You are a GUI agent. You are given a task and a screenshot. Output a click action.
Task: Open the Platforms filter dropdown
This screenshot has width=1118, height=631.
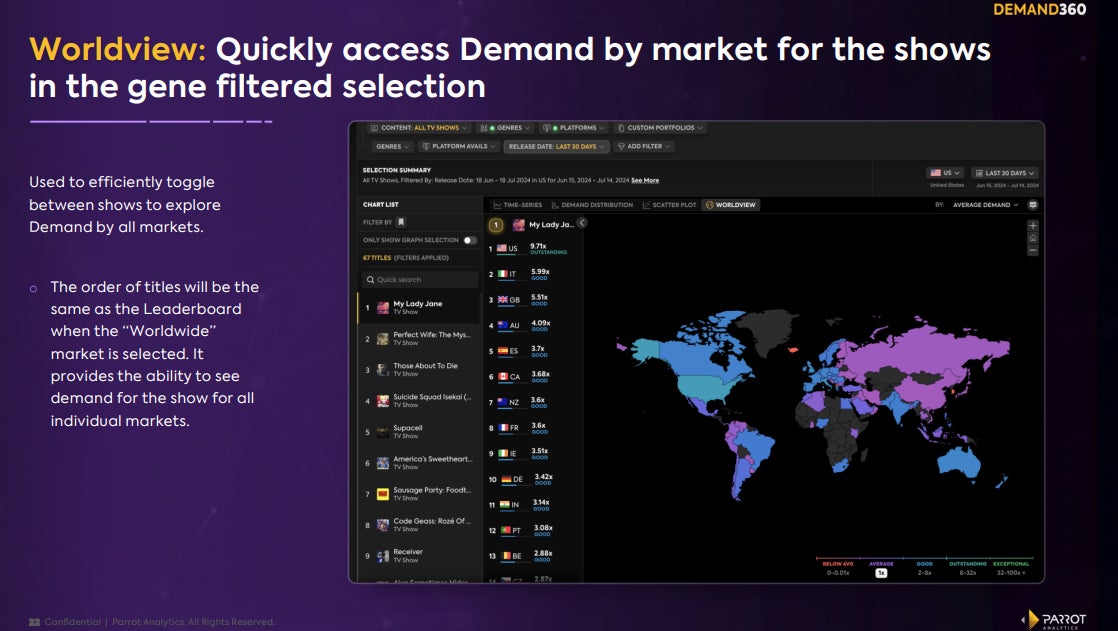573,128
